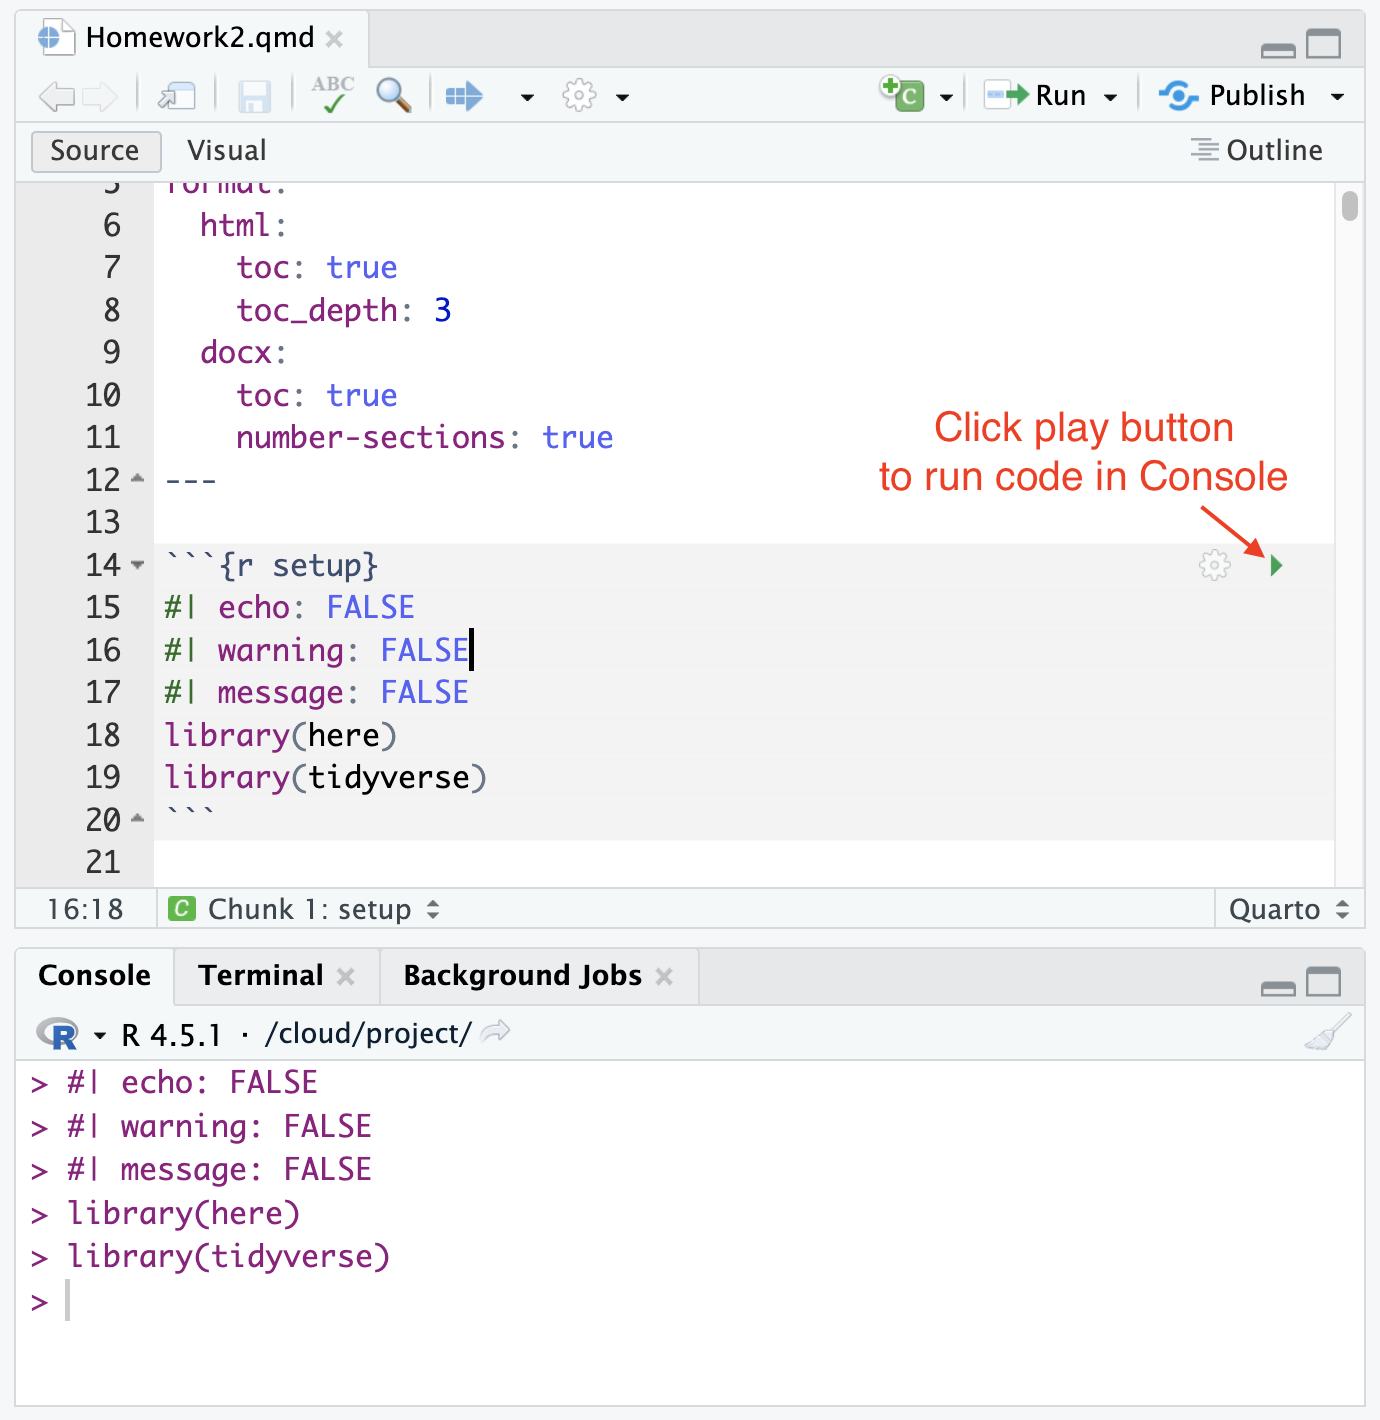Save current document floppy icon

click(x=254, y=97)
